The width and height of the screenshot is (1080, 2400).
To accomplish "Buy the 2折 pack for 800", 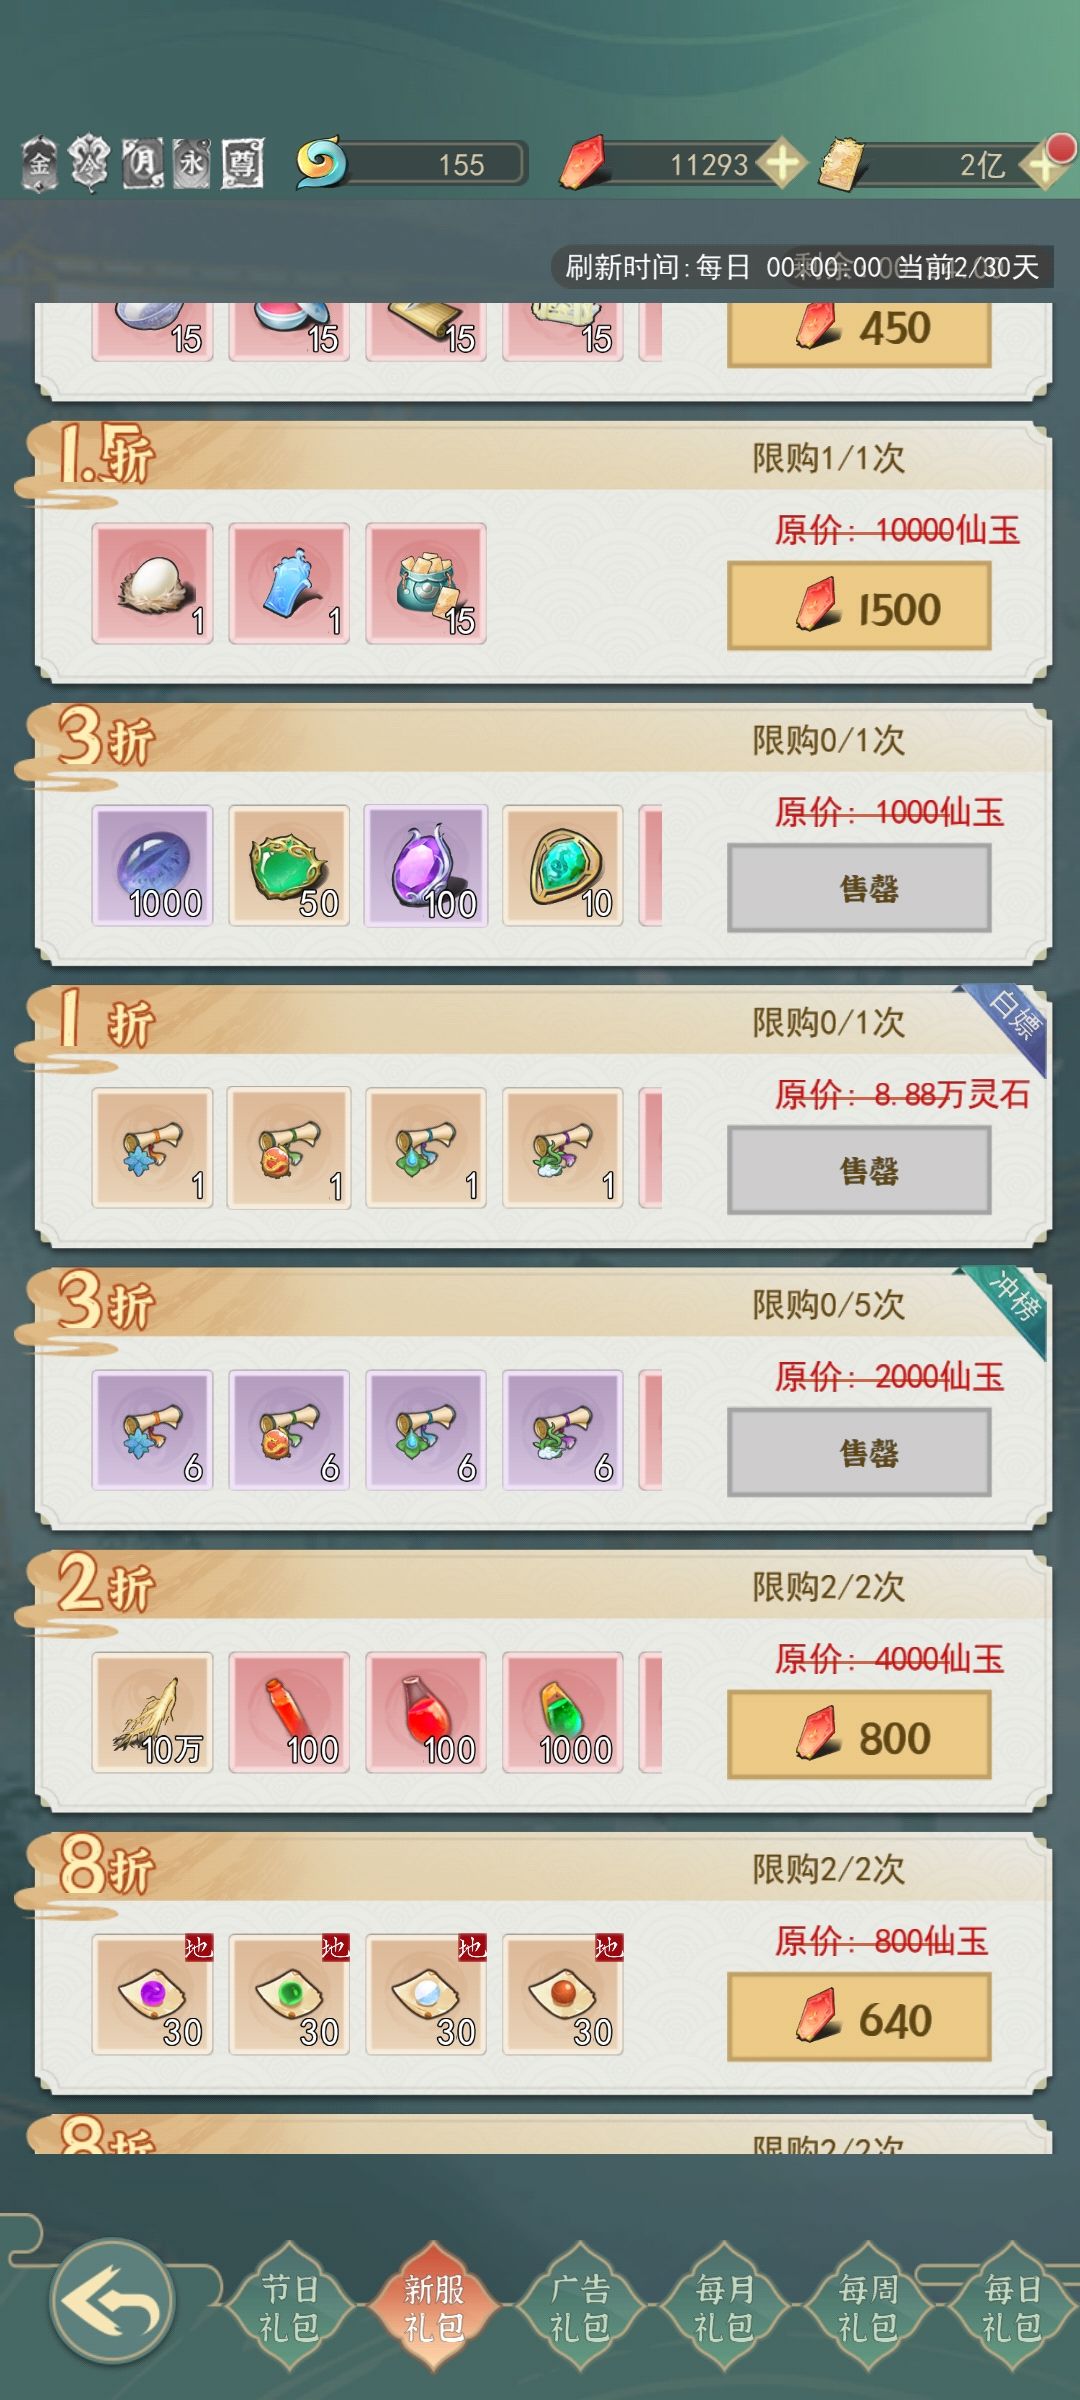I will point(859,1735).
